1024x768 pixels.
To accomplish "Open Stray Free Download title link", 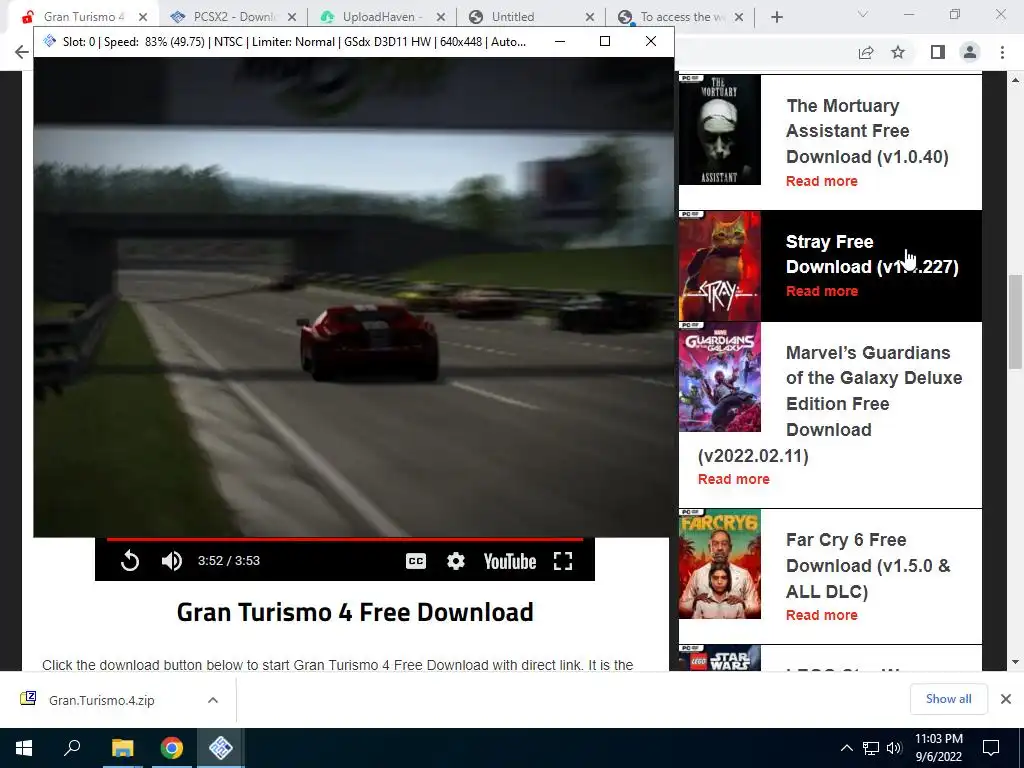I will point(872,254).
